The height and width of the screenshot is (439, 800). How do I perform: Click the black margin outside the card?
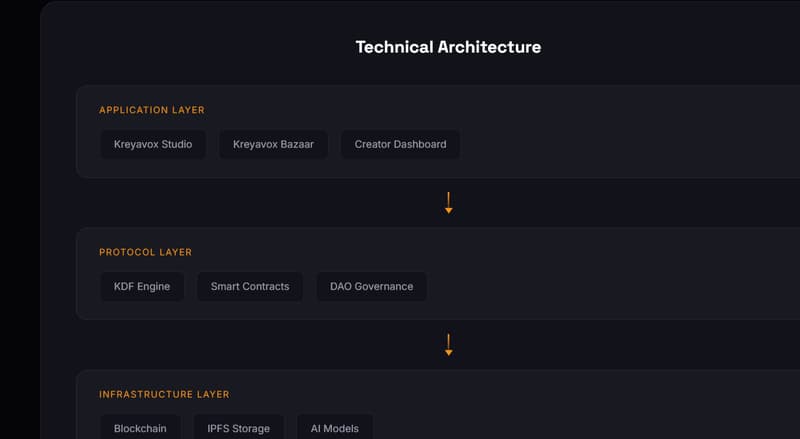coord(19,220)
